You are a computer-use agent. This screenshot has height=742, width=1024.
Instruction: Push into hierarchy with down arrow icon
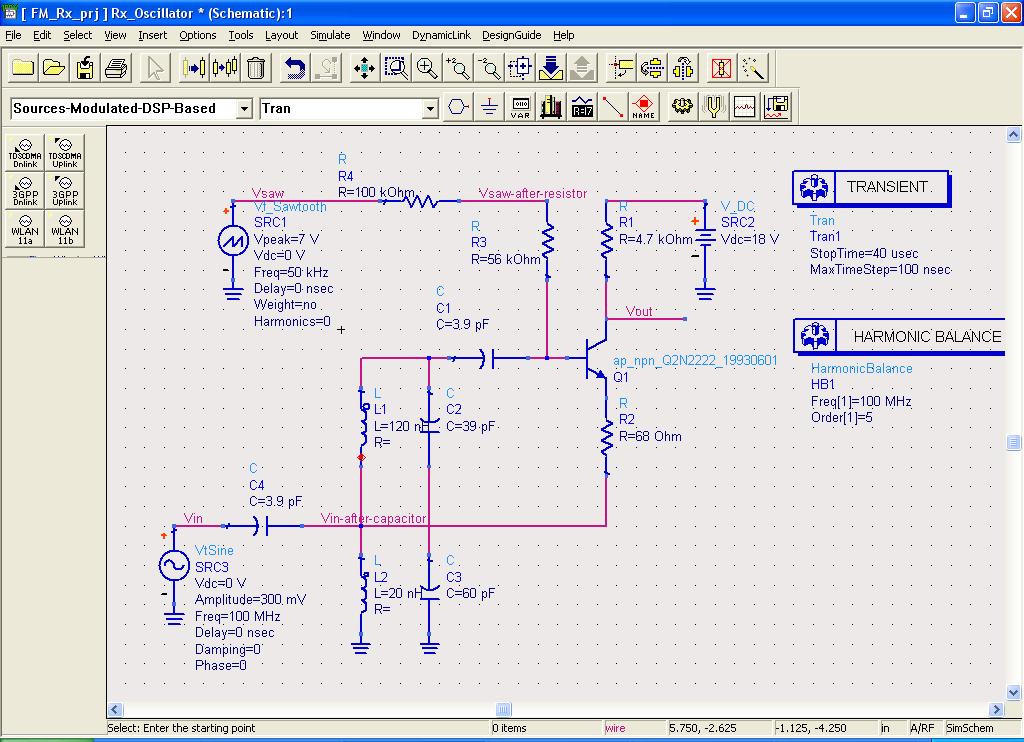click(x=551, y=68)
